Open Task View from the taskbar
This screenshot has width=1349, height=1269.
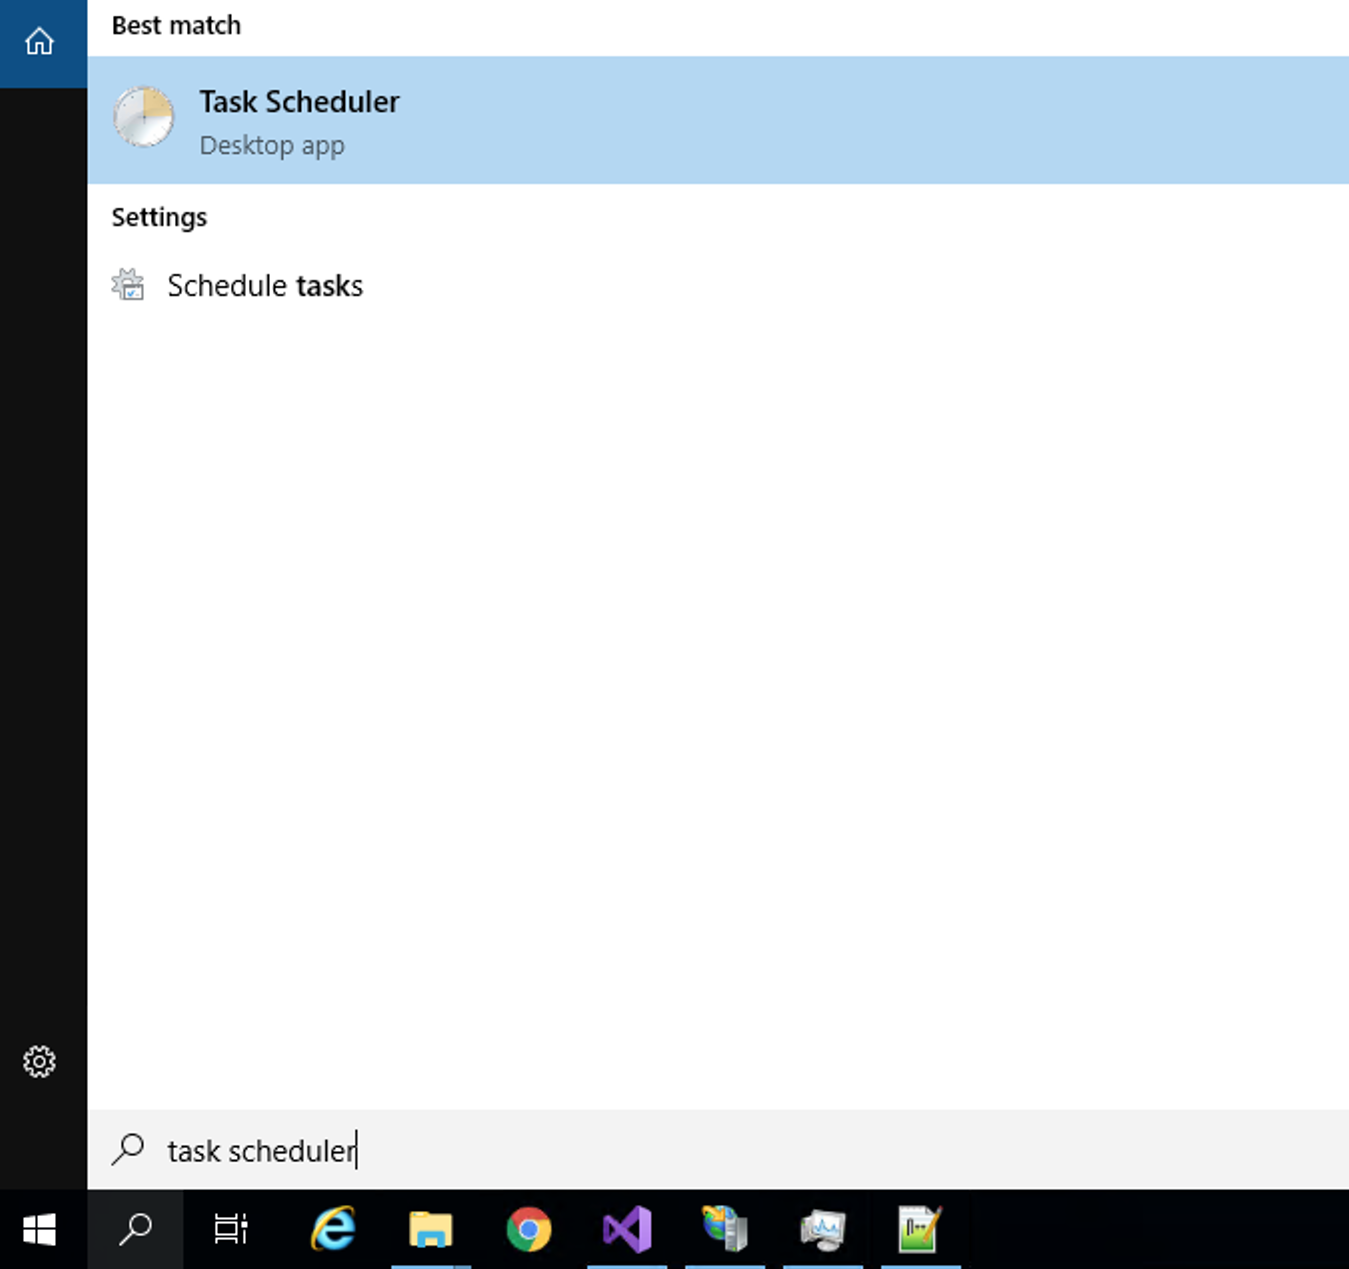click(230, 1229)
